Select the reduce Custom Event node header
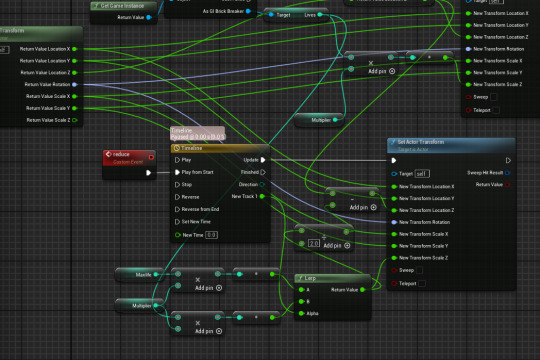Viewport: 540px width, 360px height. [x=129, y=158]
